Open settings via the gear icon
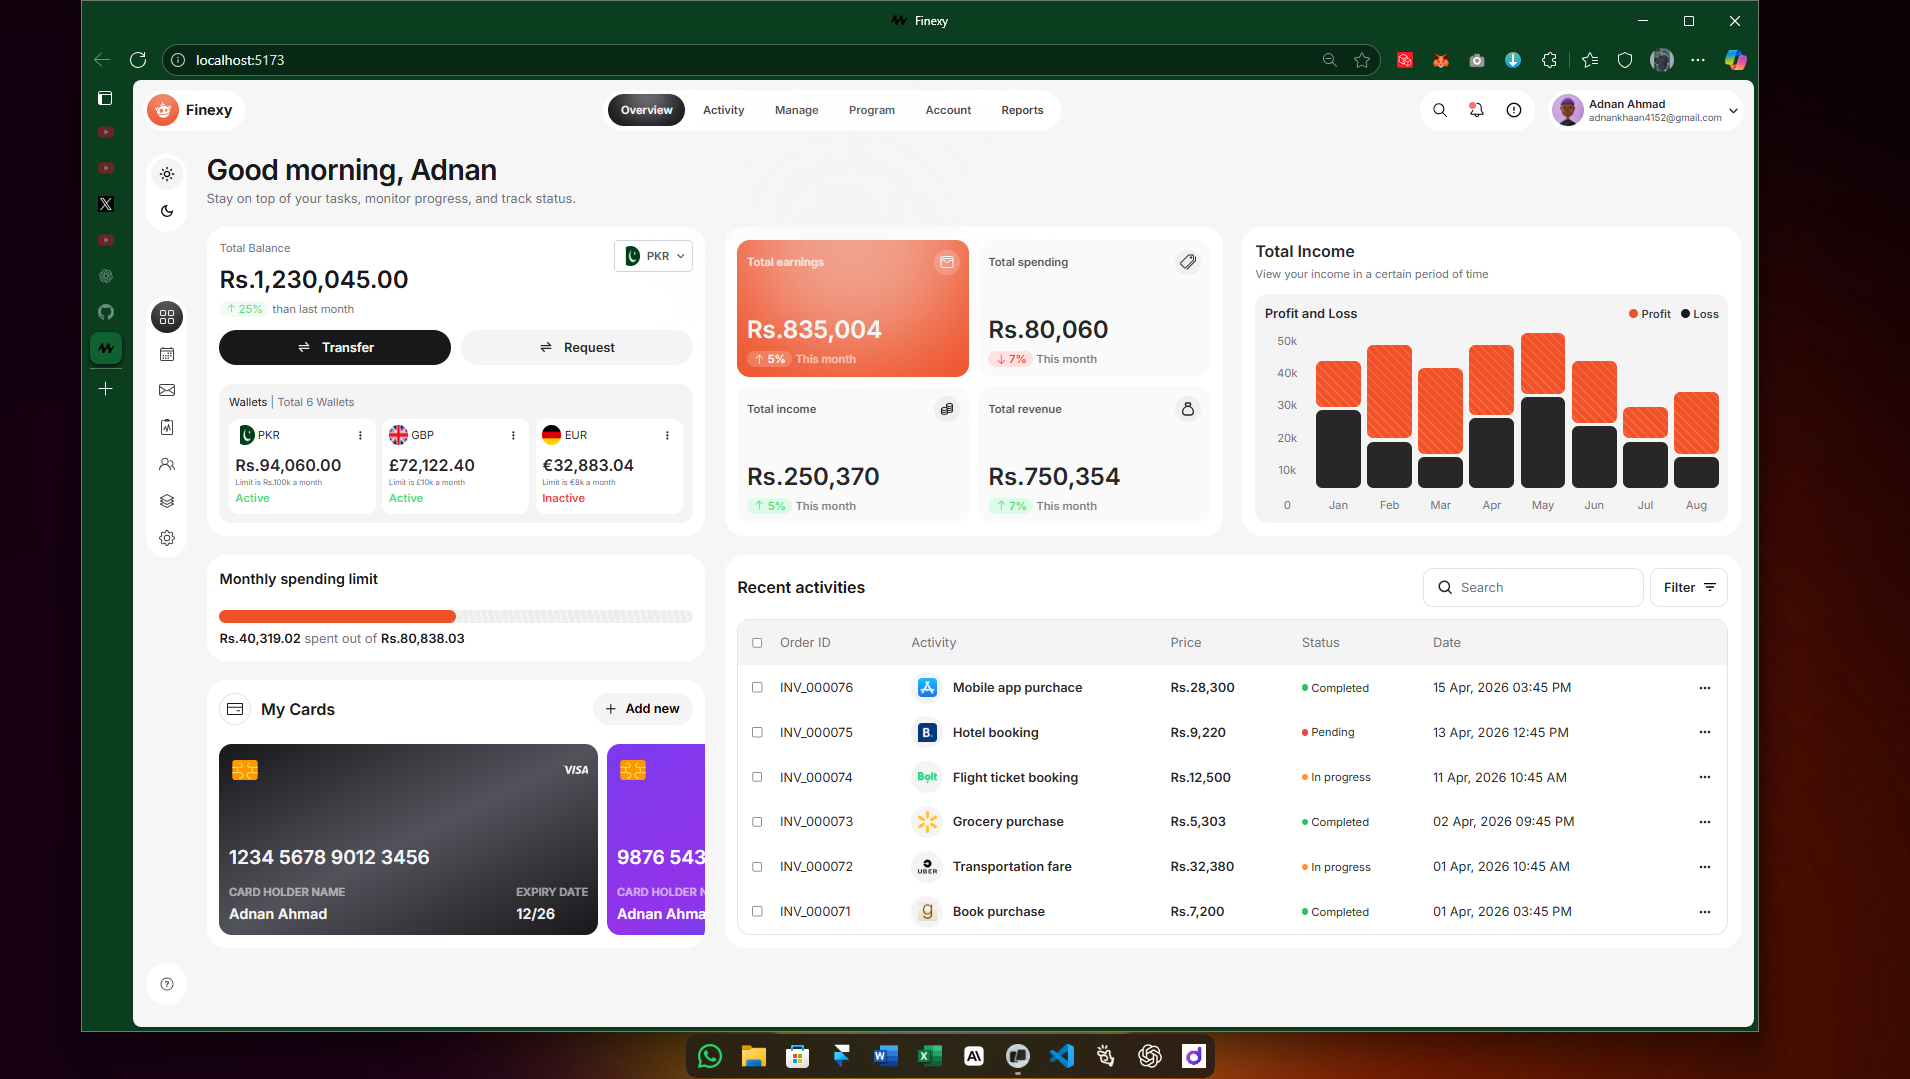Image resolution: width=1910 pixels, height=1079 pixels. [x=167, y=538]
